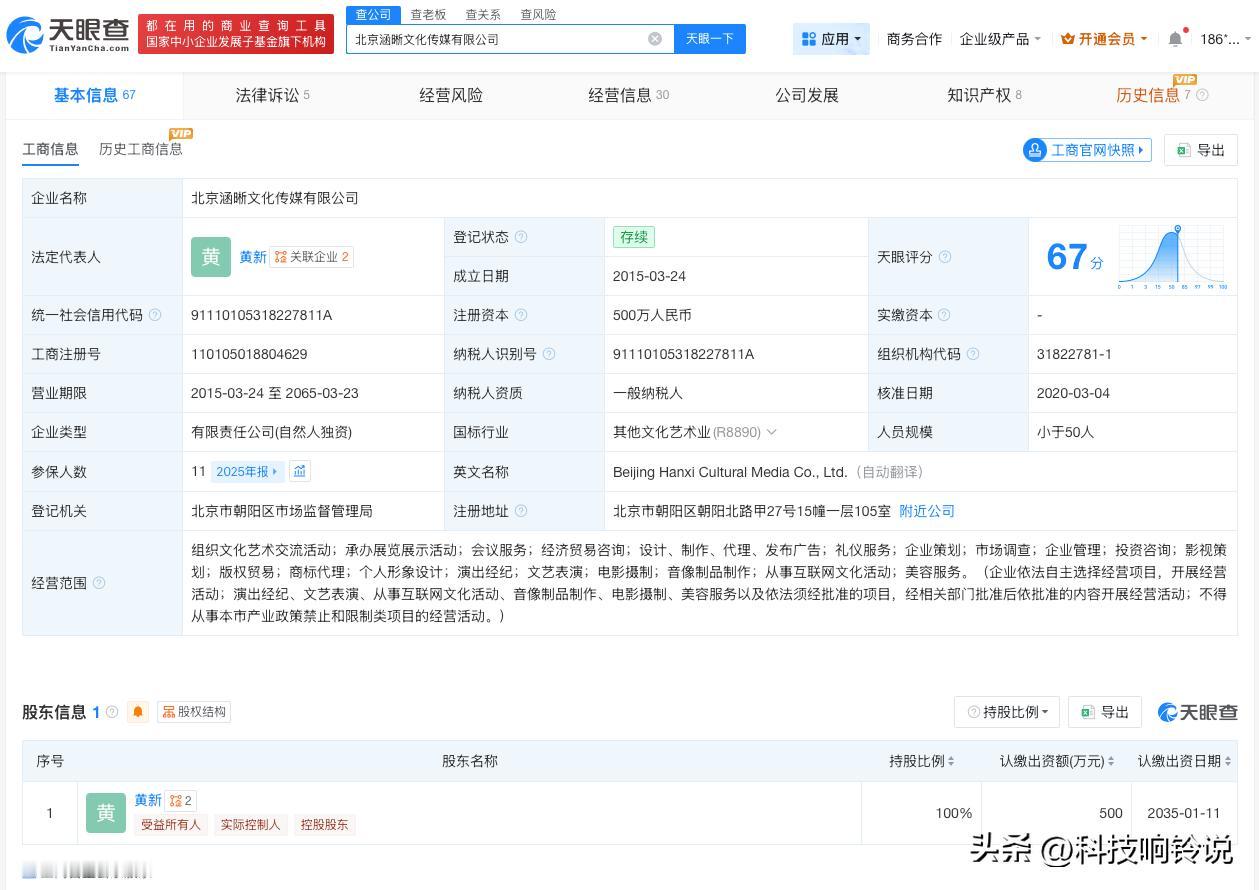This screenshot has width=1259, height=890.
Task: Open notifications bell icon
Action: pos(1175,39)
